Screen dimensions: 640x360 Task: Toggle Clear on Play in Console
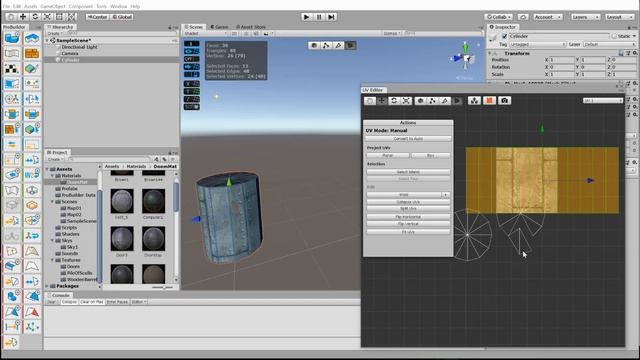[x=91, y=302]
